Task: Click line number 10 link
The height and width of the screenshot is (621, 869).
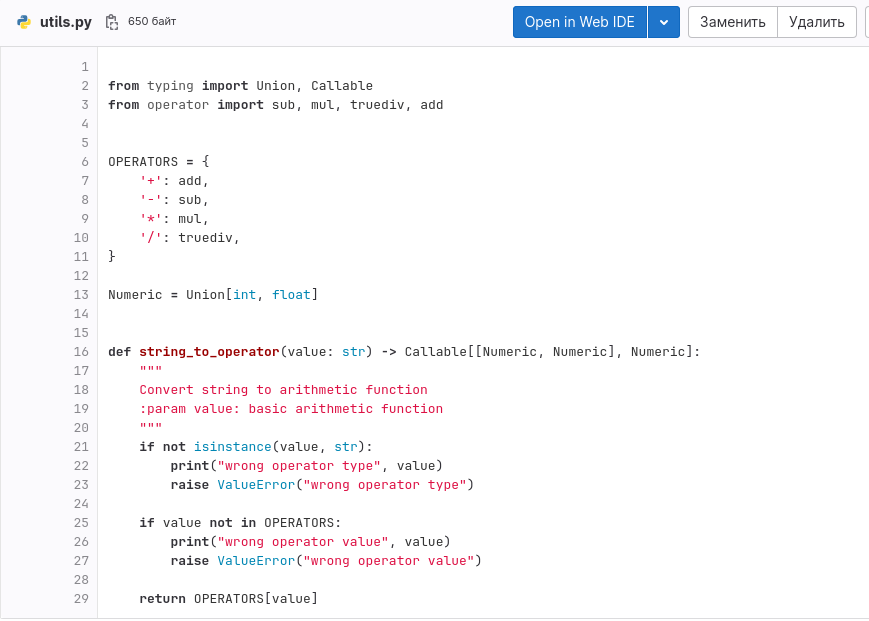Action: tap(81, 238)
